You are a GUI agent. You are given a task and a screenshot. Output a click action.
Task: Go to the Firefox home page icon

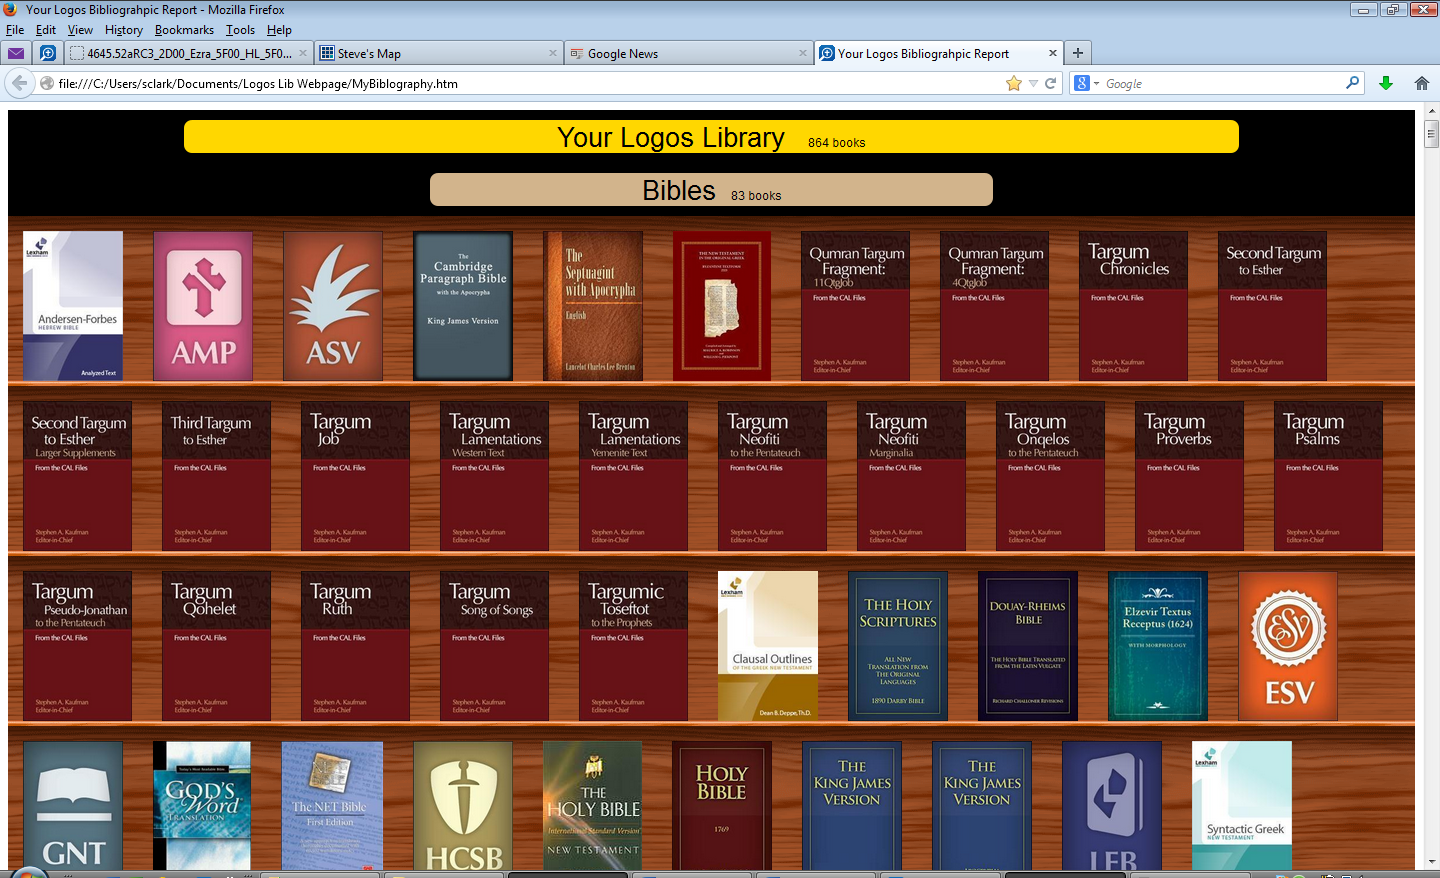coord(1422,83)
